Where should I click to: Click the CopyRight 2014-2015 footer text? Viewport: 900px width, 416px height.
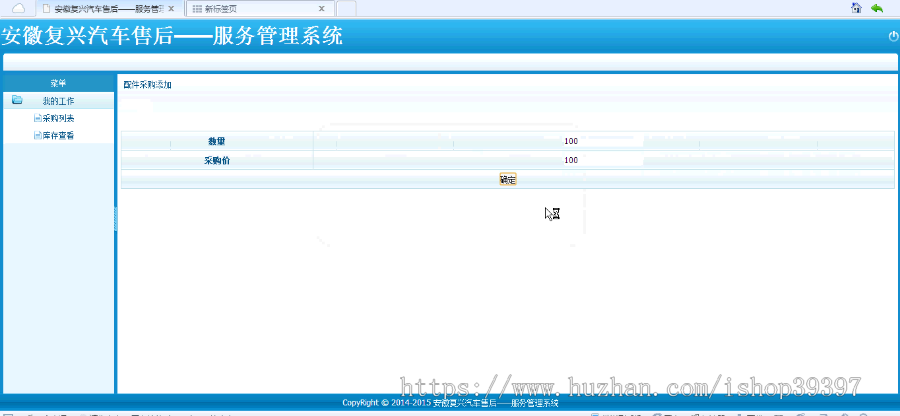pyautogui.click(x=450, y=403)
